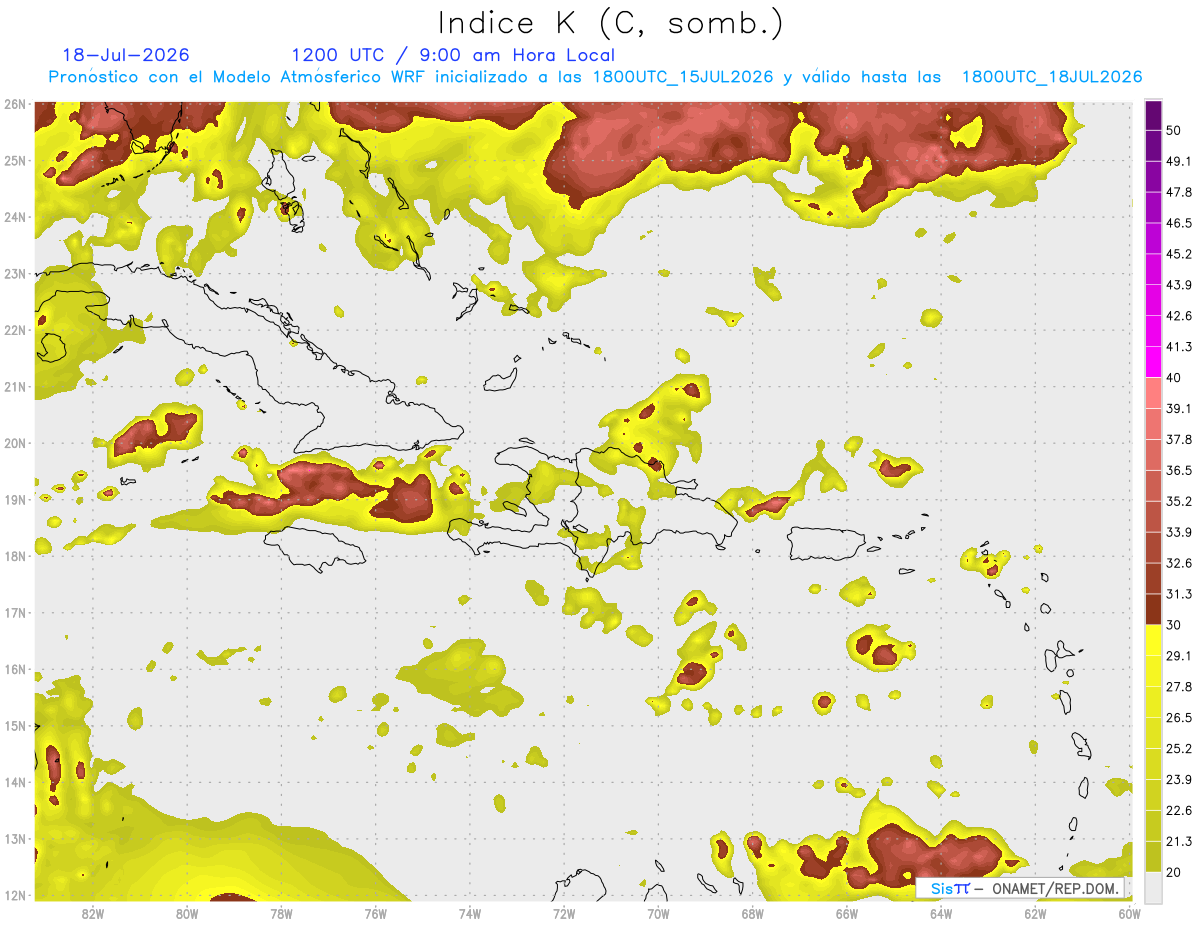Click the colorbar value '30'

tap(1175, 625)
